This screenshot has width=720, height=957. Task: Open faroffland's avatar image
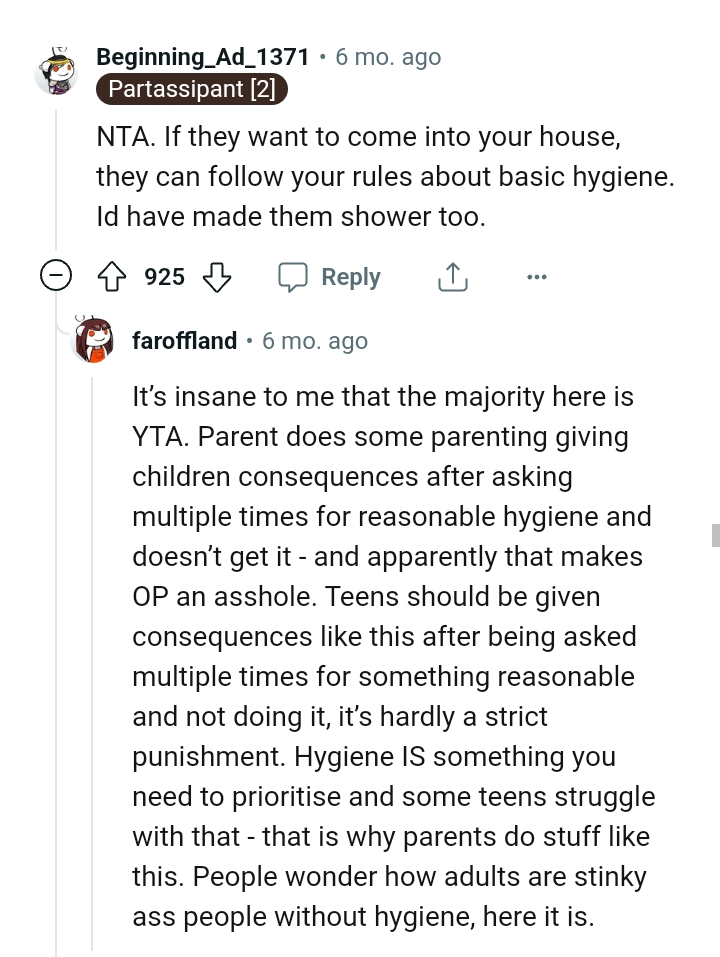coord(94,341)
